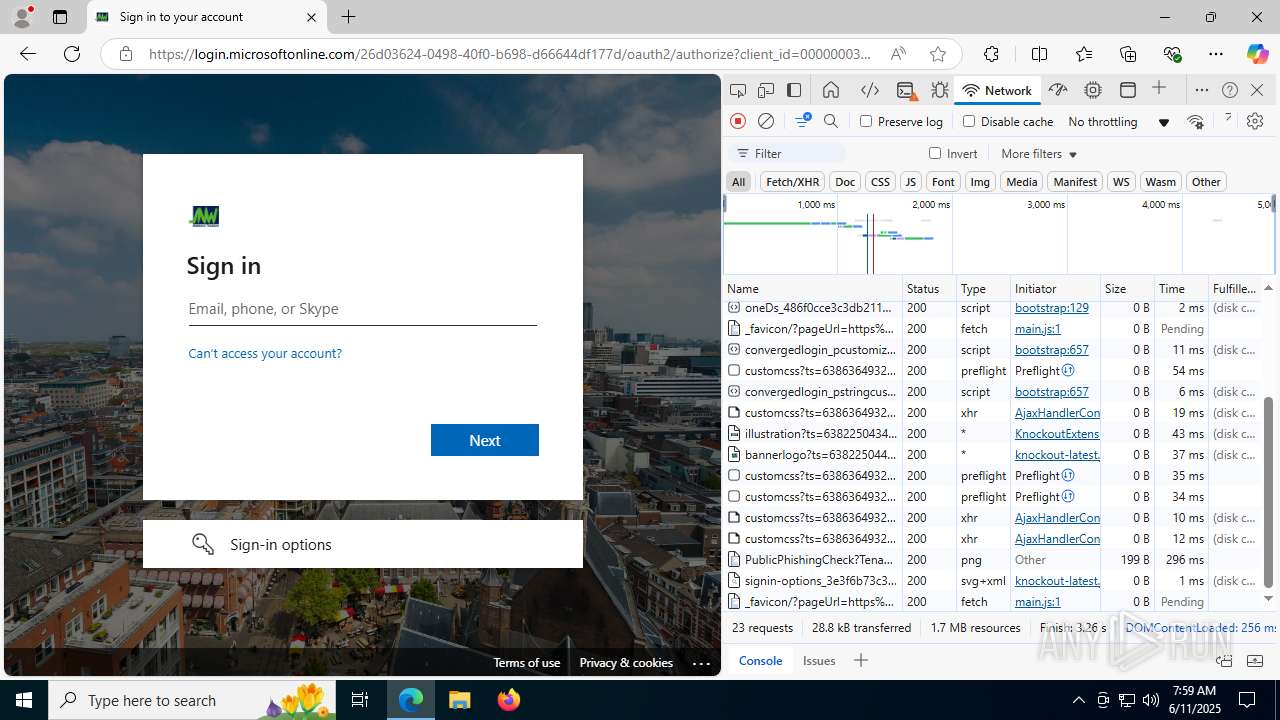
Task: Open DevTools customize ellipsis menu
Action: [x=1202, y=90]
